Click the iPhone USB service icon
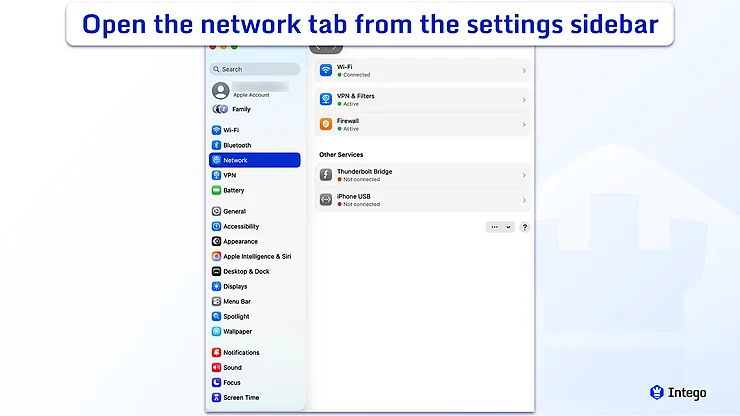The width and height of the screenshot is (740, 416). 326,200
